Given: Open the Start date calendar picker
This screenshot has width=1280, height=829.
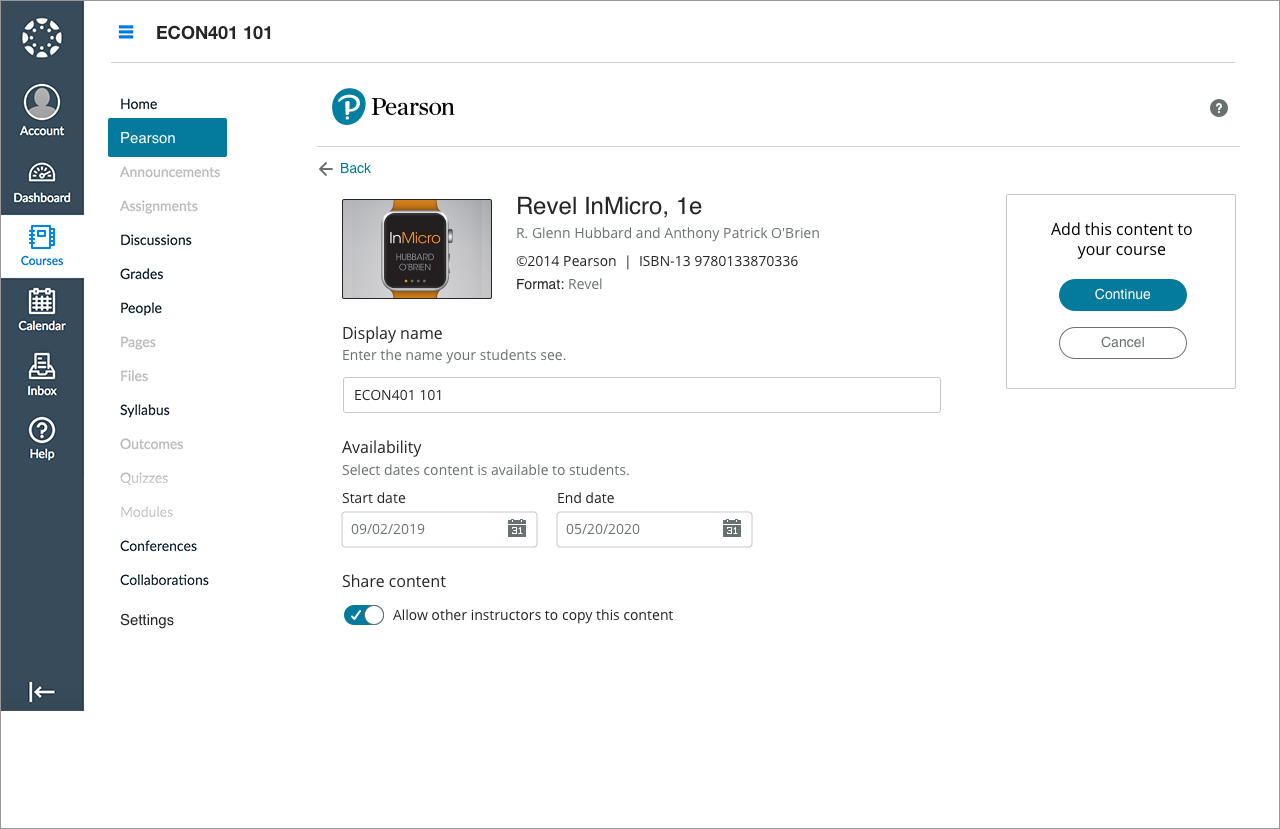Looking at the screenshot, I should pos(517,529).
